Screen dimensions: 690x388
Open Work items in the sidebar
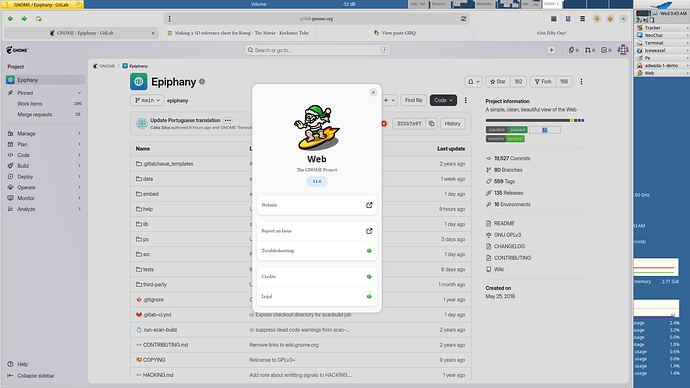pos(45,104)
